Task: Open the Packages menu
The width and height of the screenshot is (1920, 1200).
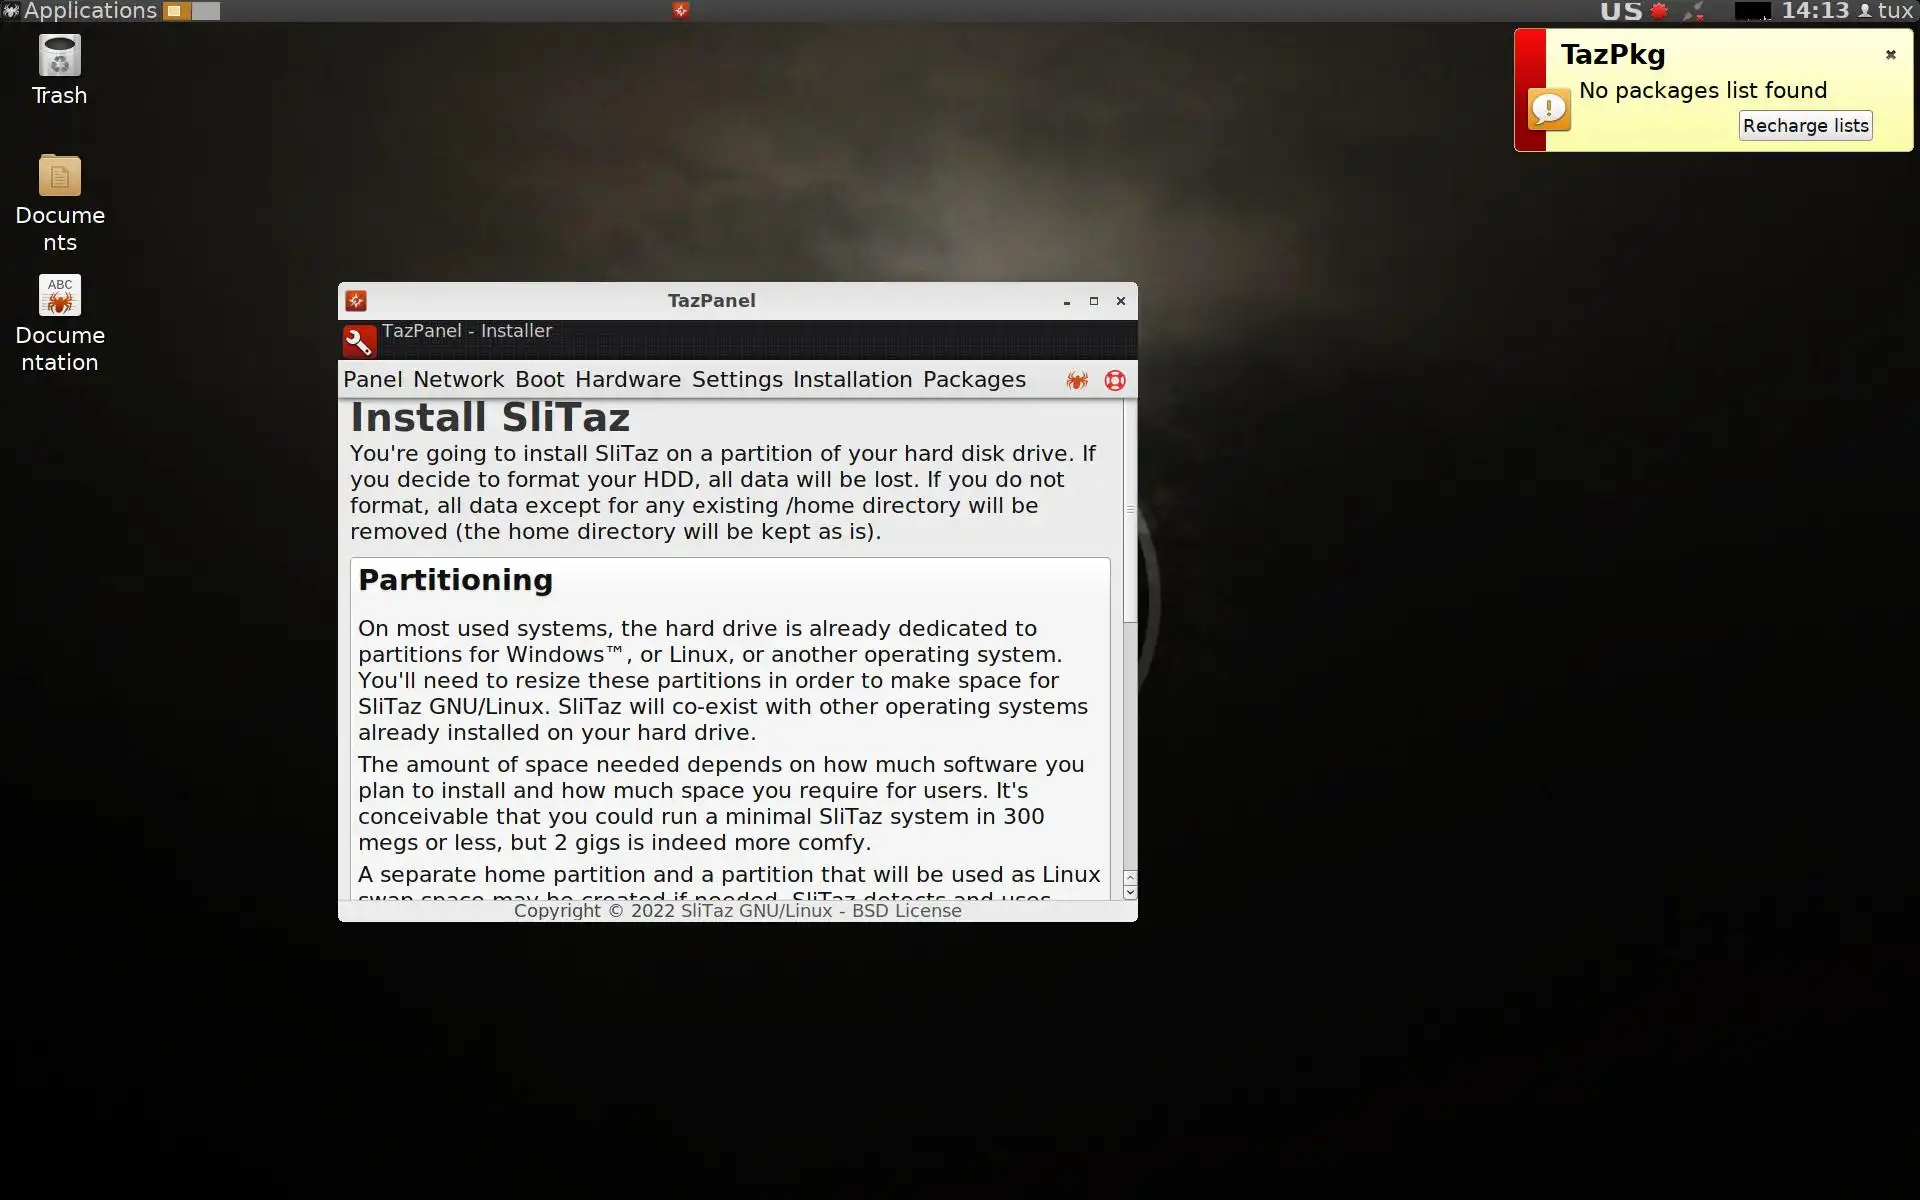Action: tap(973, 380)
